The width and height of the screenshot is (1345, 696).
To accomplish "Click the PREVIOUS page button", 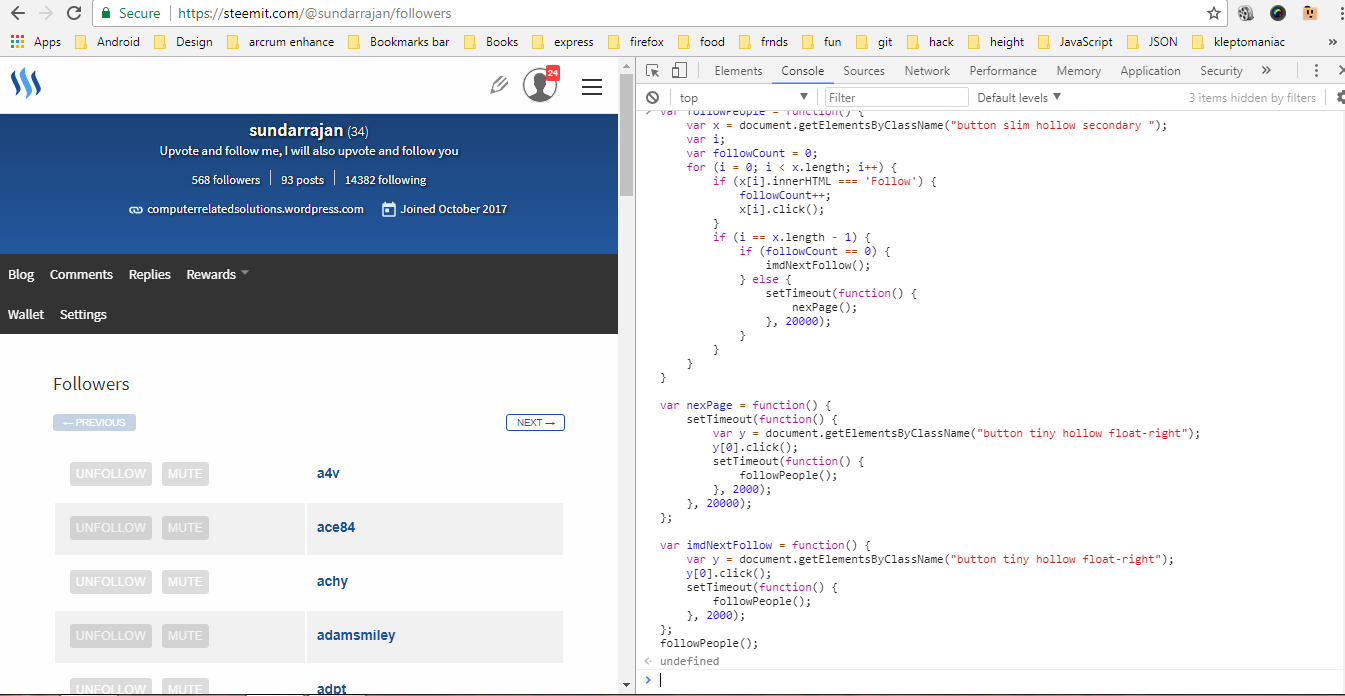I will (x=94, y=423).
